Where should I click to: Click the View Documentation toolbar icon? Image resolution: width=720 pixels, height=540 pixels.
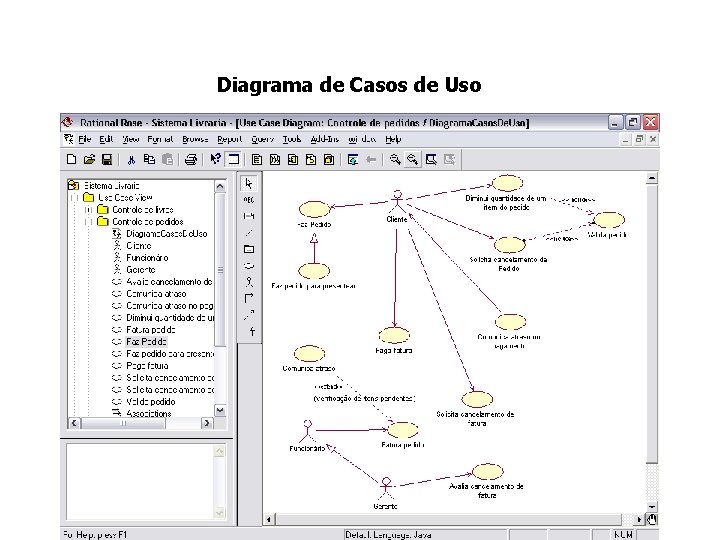(234, 159)
